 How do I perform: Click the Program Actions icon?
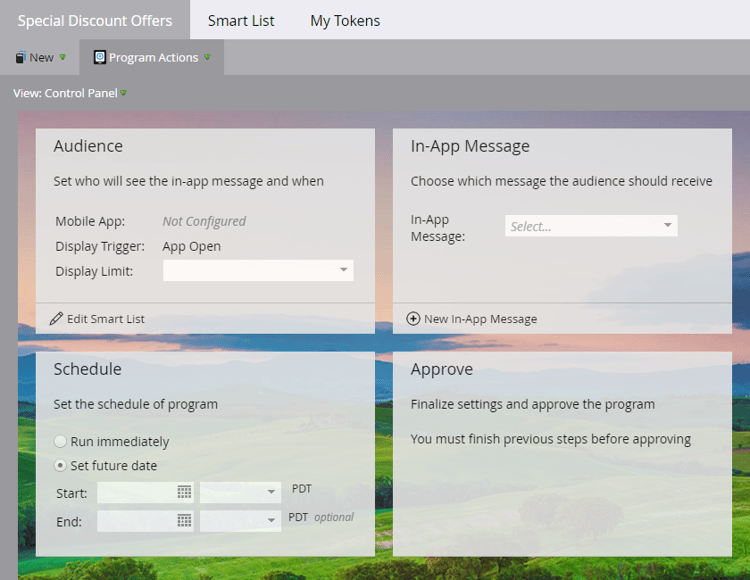(x=99, y=57)
